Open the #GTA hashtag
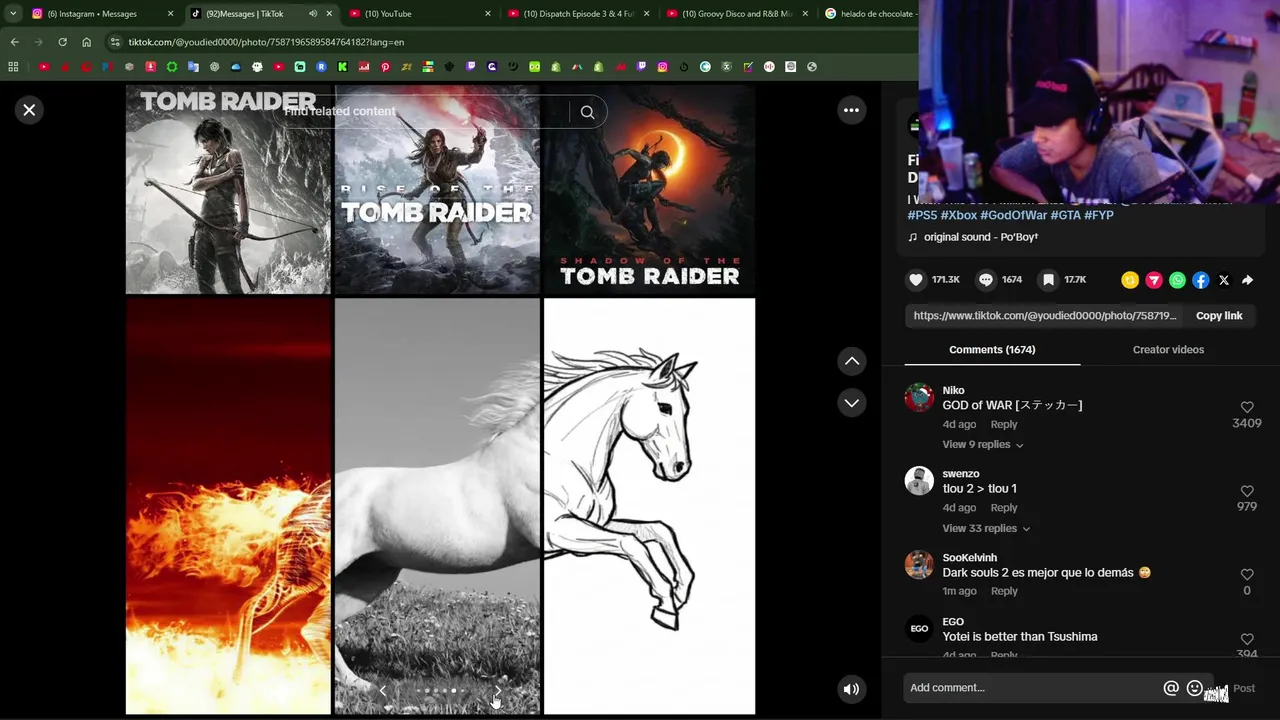 coord(1065,215)
